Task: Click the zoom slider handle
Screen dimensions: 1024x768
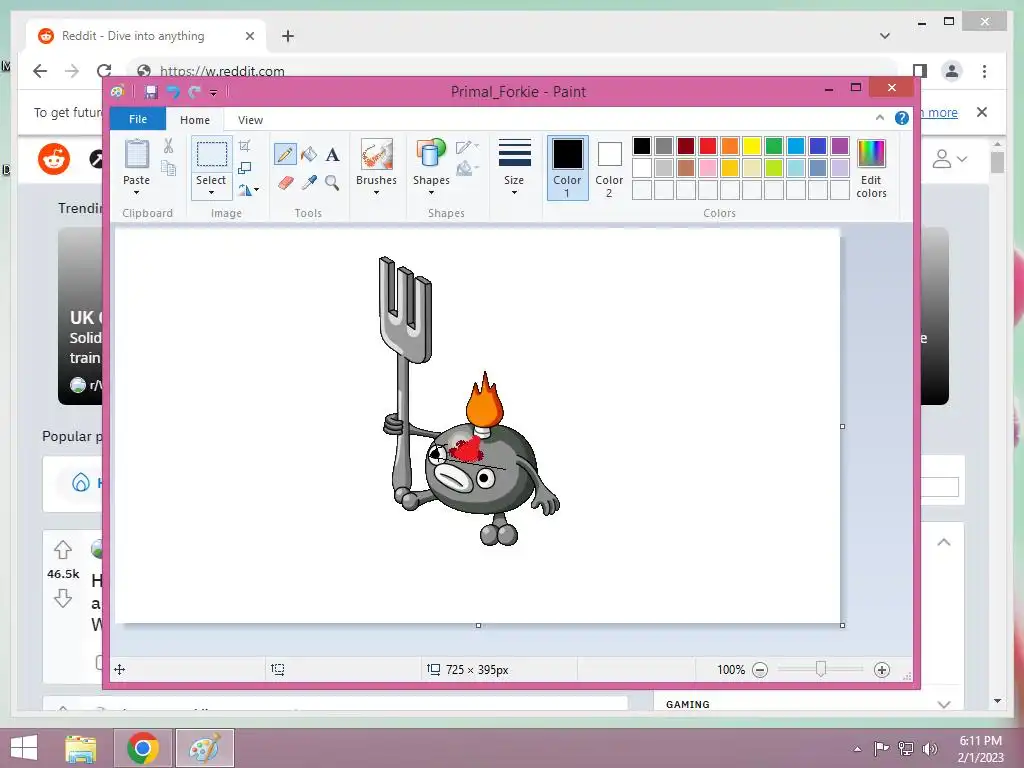Action: 821,669
